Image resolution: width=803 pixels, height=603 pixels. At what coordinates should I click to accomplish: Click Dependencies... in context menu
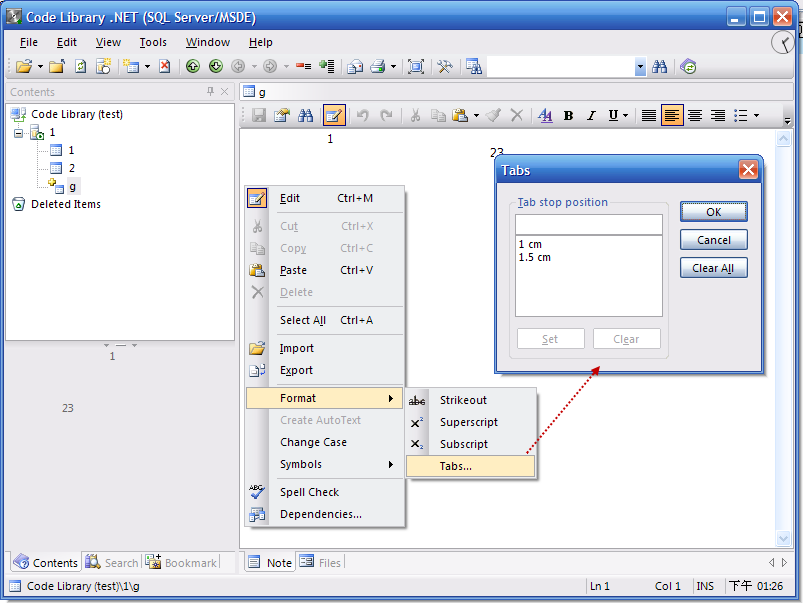tap(326, 514)
